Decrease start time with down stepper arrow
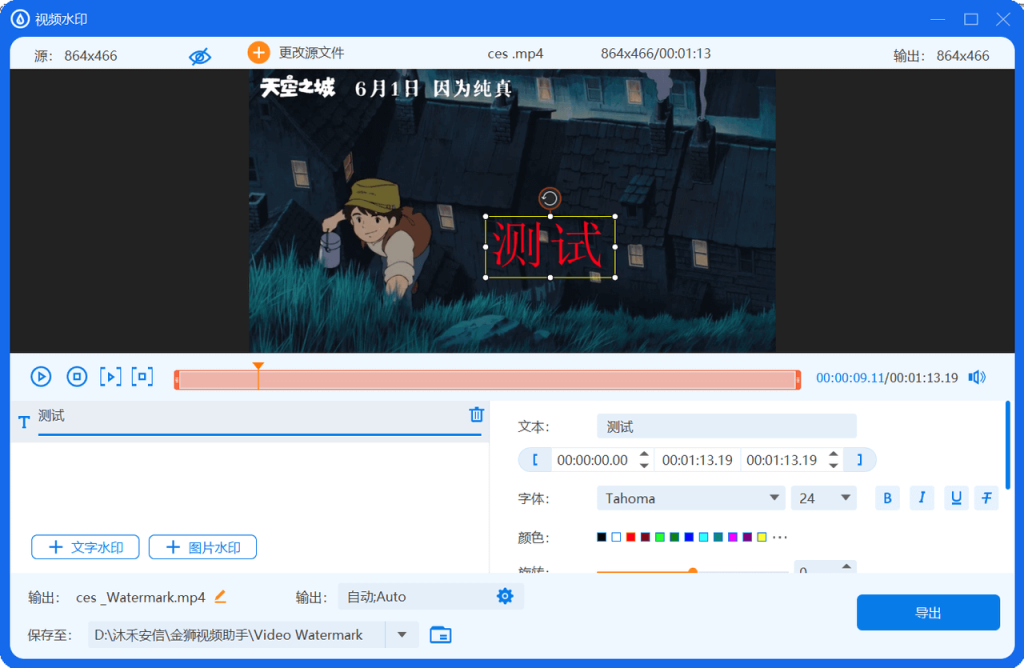This screenshot has height=668, width=1024. coord(644,466)
